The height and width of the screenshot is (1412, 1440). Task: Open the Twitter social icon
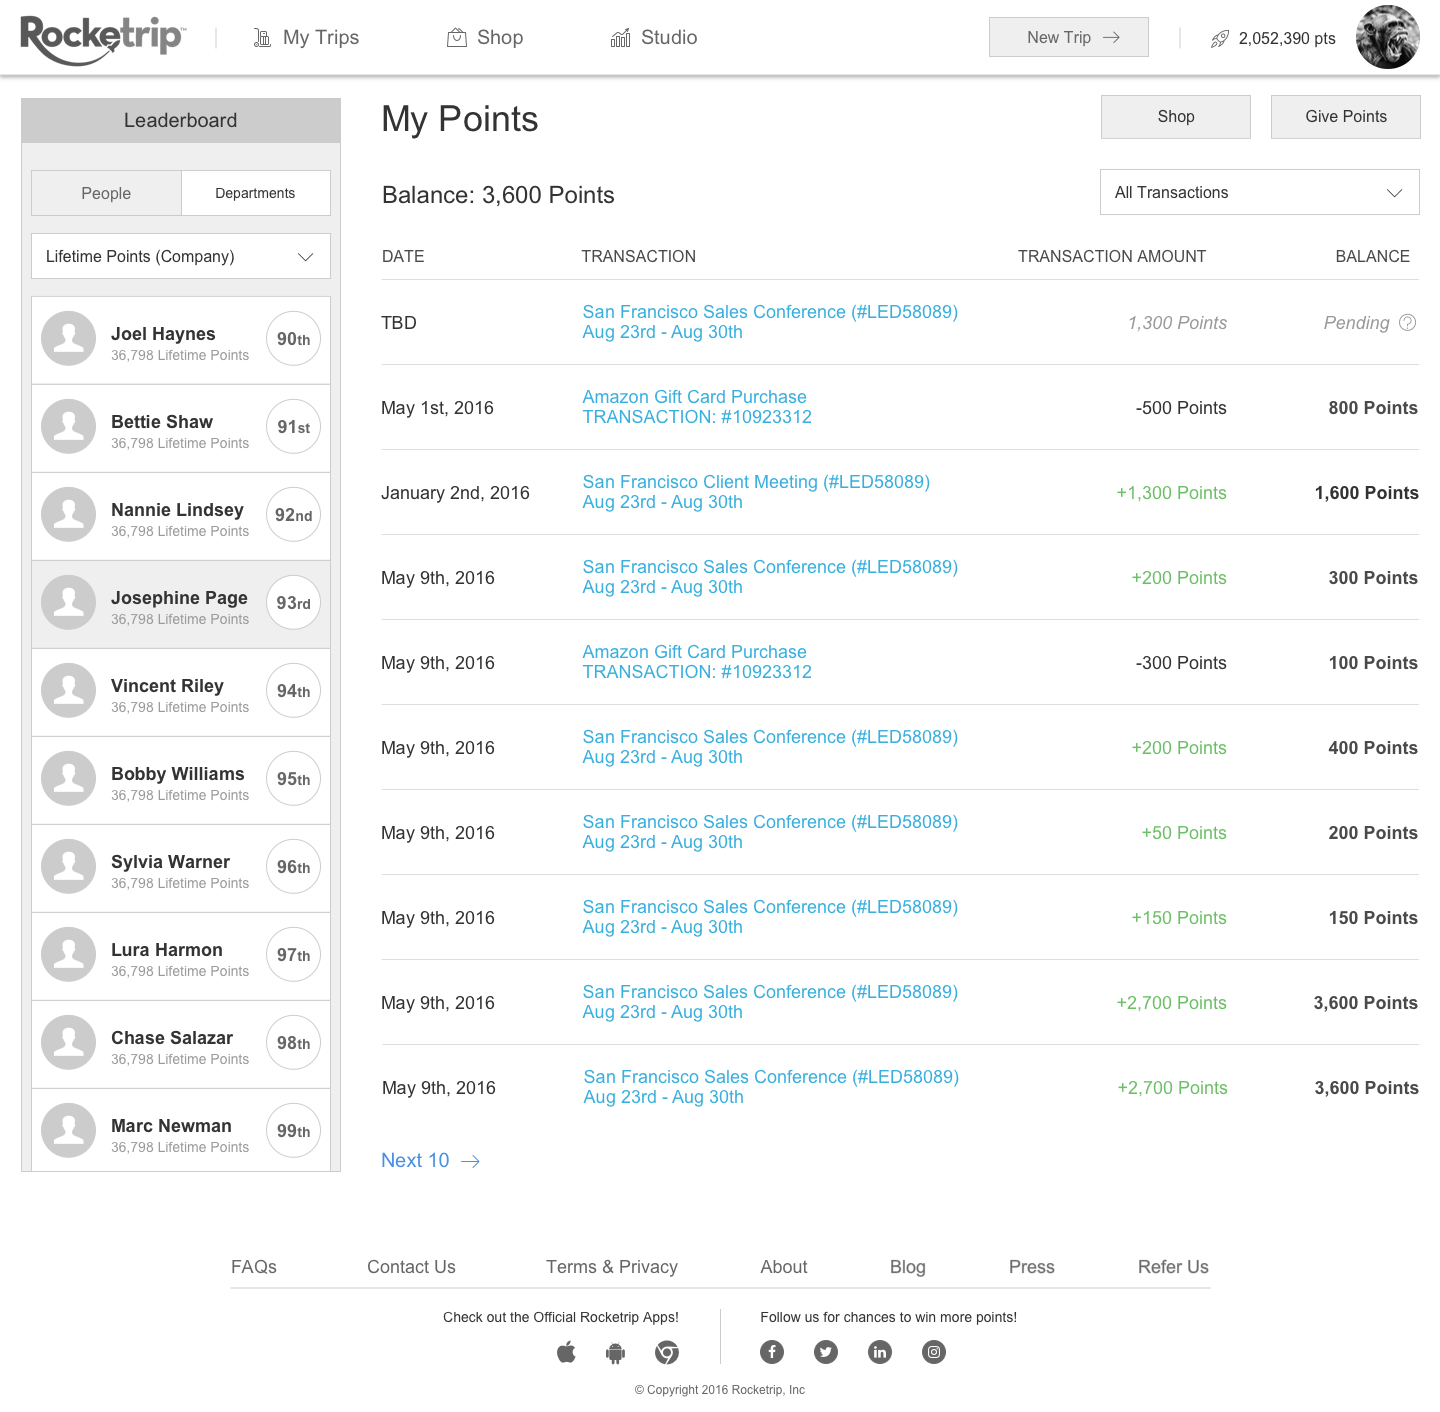tap(826, 1352)
